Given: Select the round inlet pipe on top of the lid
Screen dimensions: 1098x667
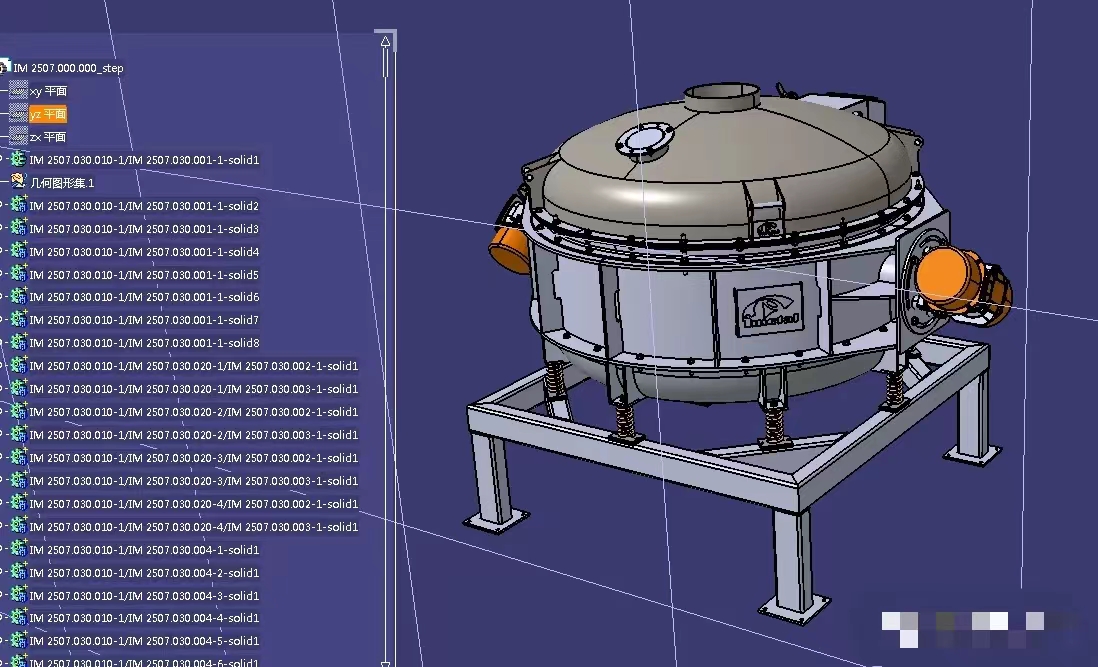Looking at the screenshot, I should point(722,98).
